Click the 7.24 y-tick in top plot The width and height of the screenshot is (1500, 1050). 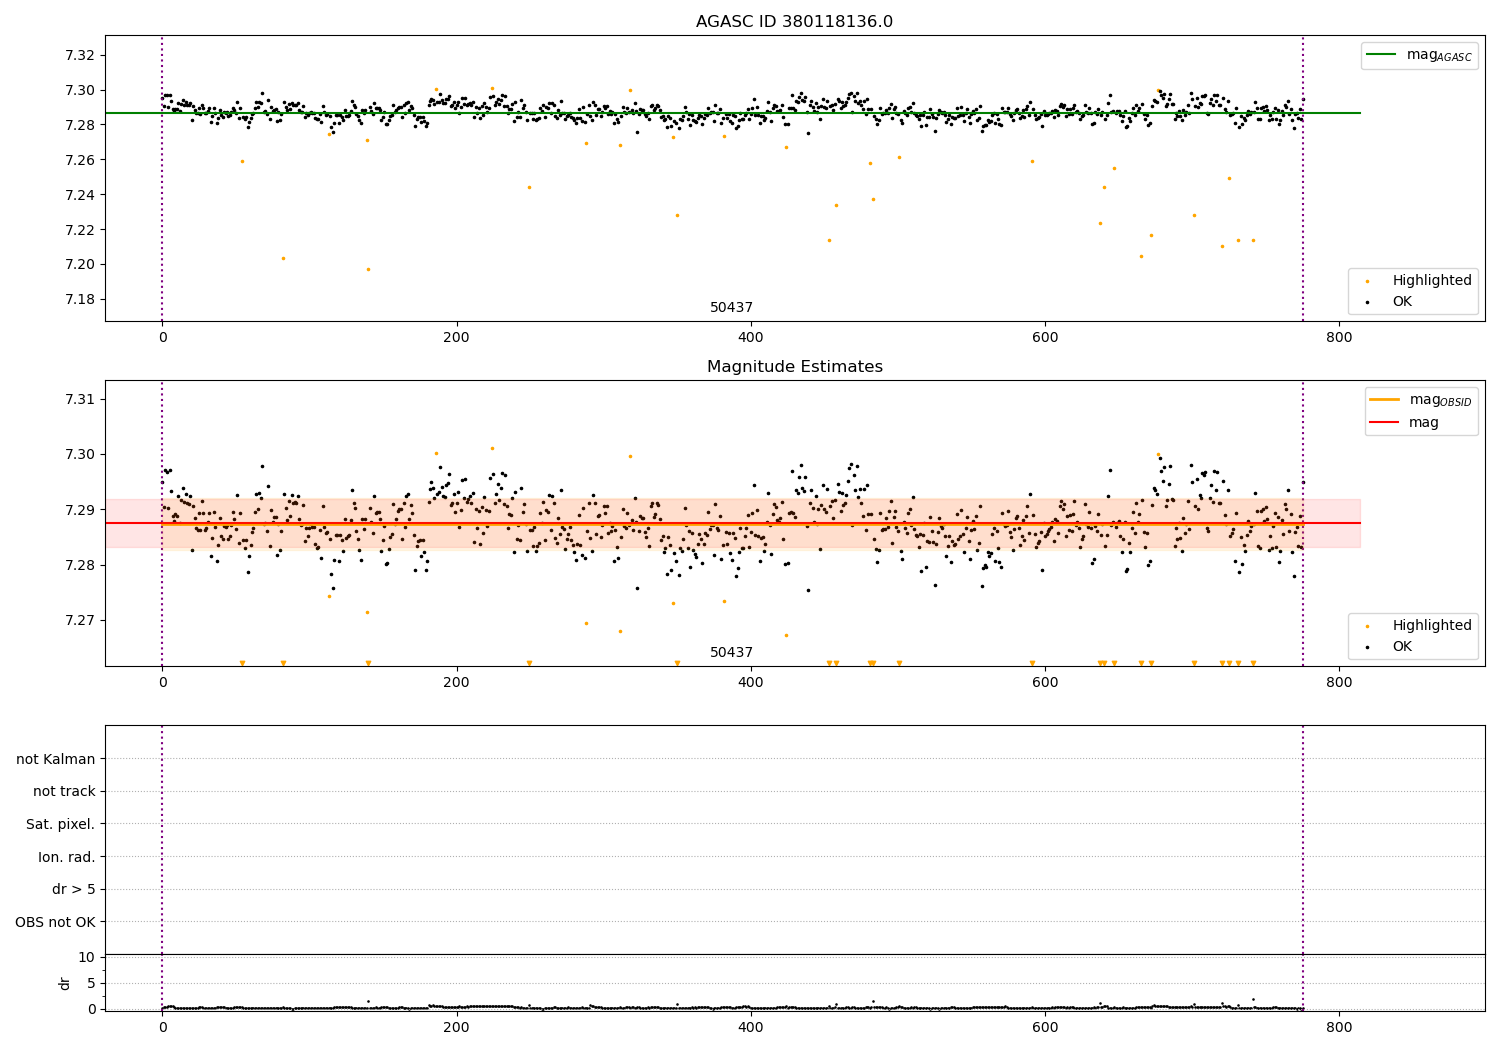pyautogui.click(x=78, y=195)
